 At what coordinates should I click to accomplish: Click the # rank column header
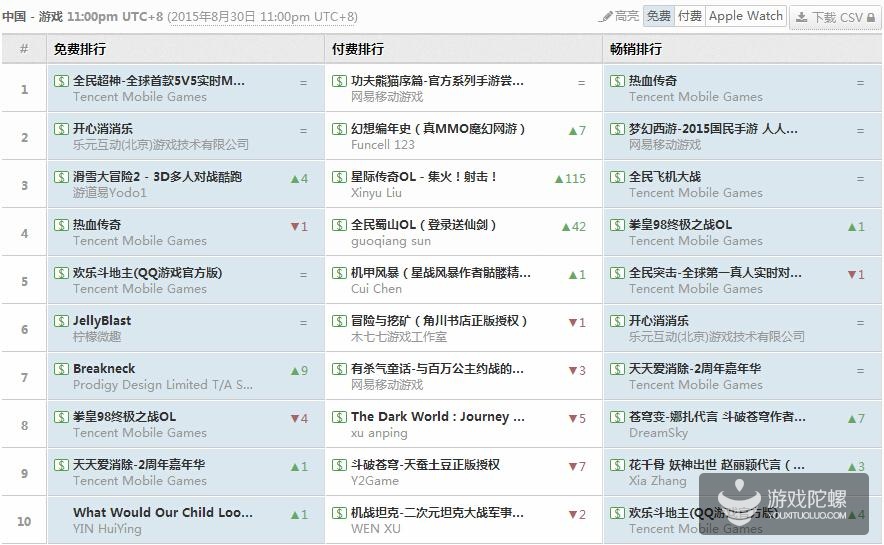(24, 49)
